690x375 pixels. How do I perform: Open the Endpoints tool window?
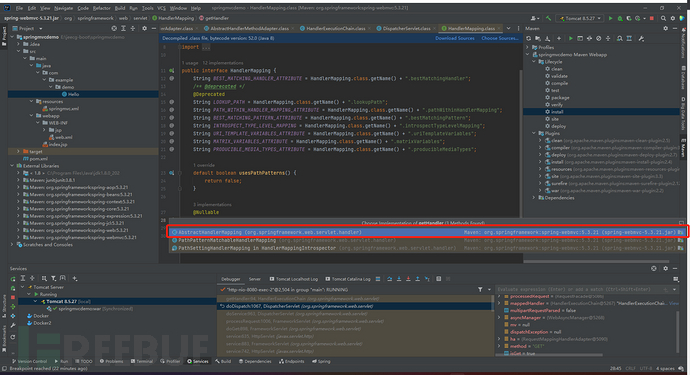[x=291, y=361]
